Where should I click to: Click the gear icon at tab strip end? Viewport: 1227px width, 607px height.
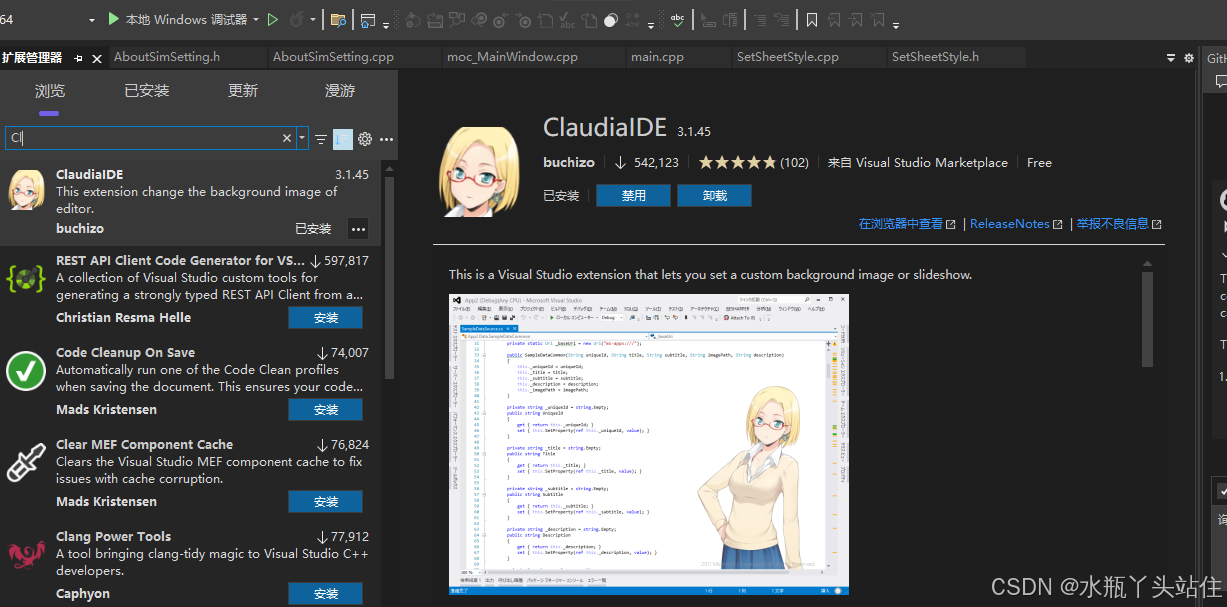pos(1189,58)
